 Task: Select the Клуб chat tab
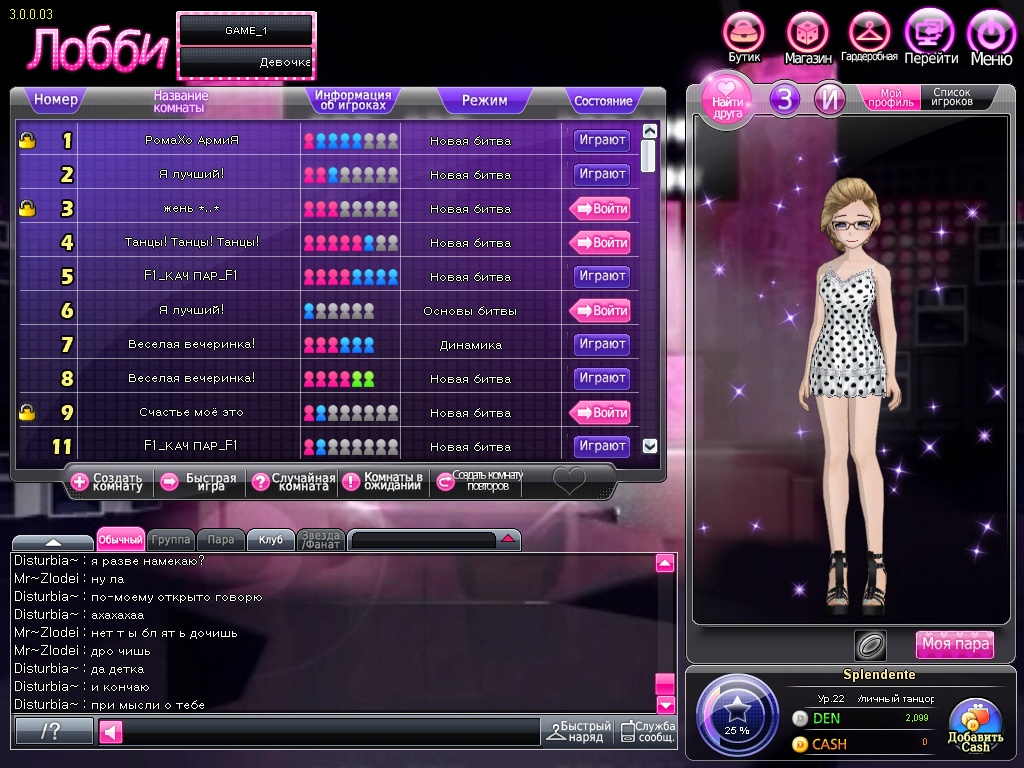pyautogui.click(x=270, y=540)
